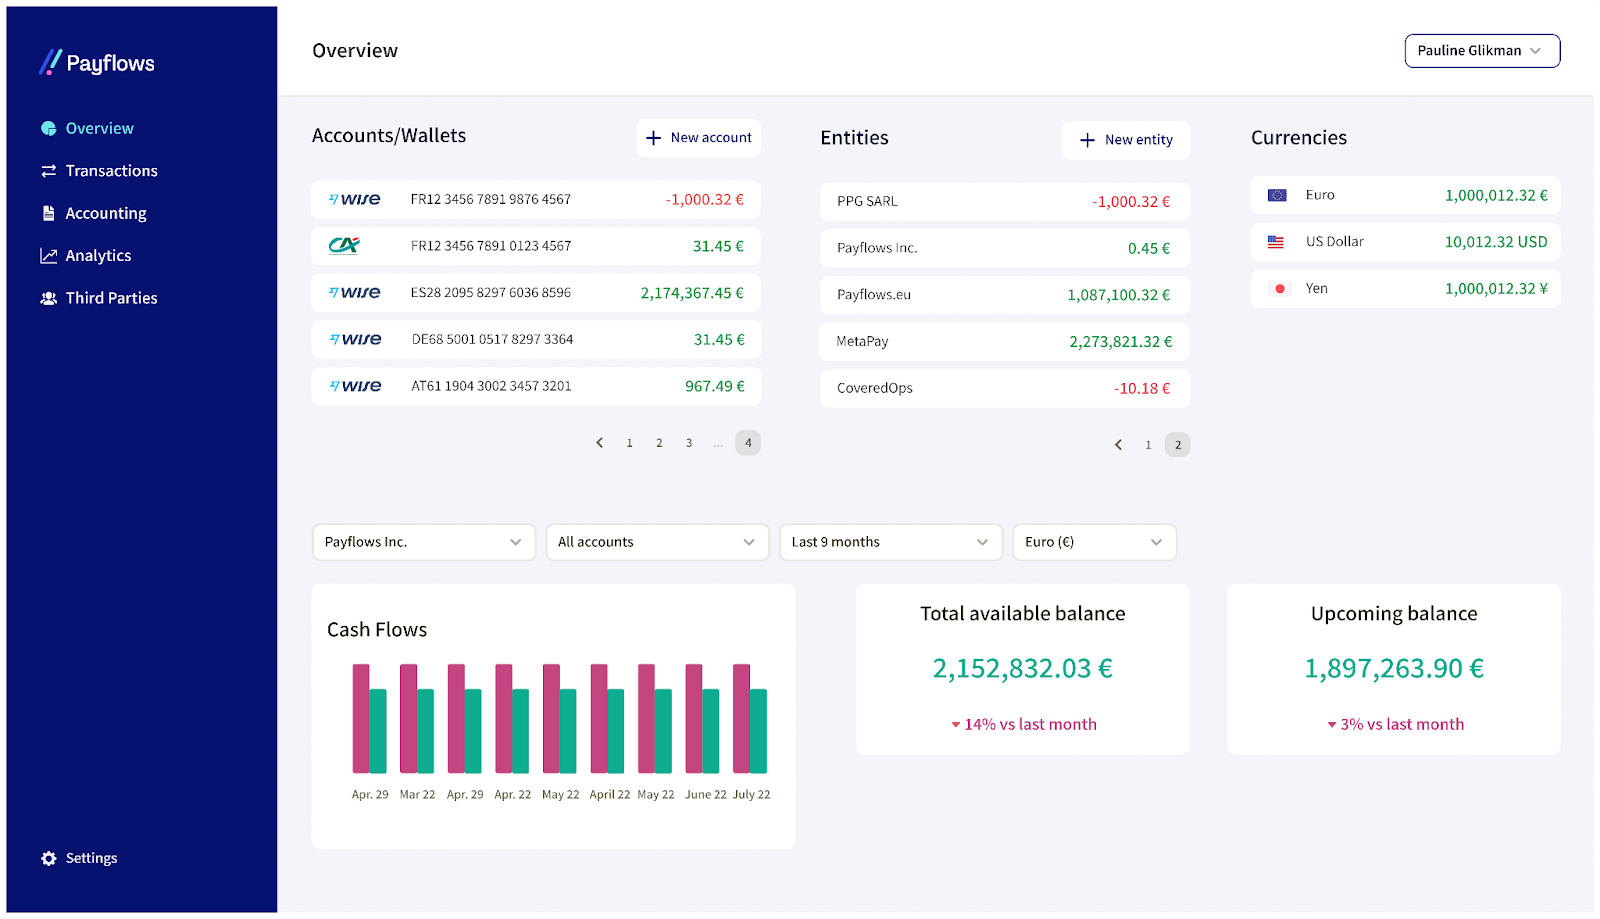This screenshot has height=919, width=1600.
Task: Open the PPG SARL entity
Action: (1005, 201)
